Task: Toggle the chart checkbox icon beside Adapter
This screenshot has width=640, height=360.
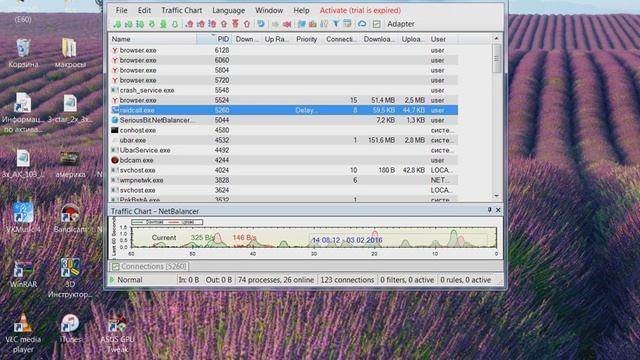Action: click(377, 24)
